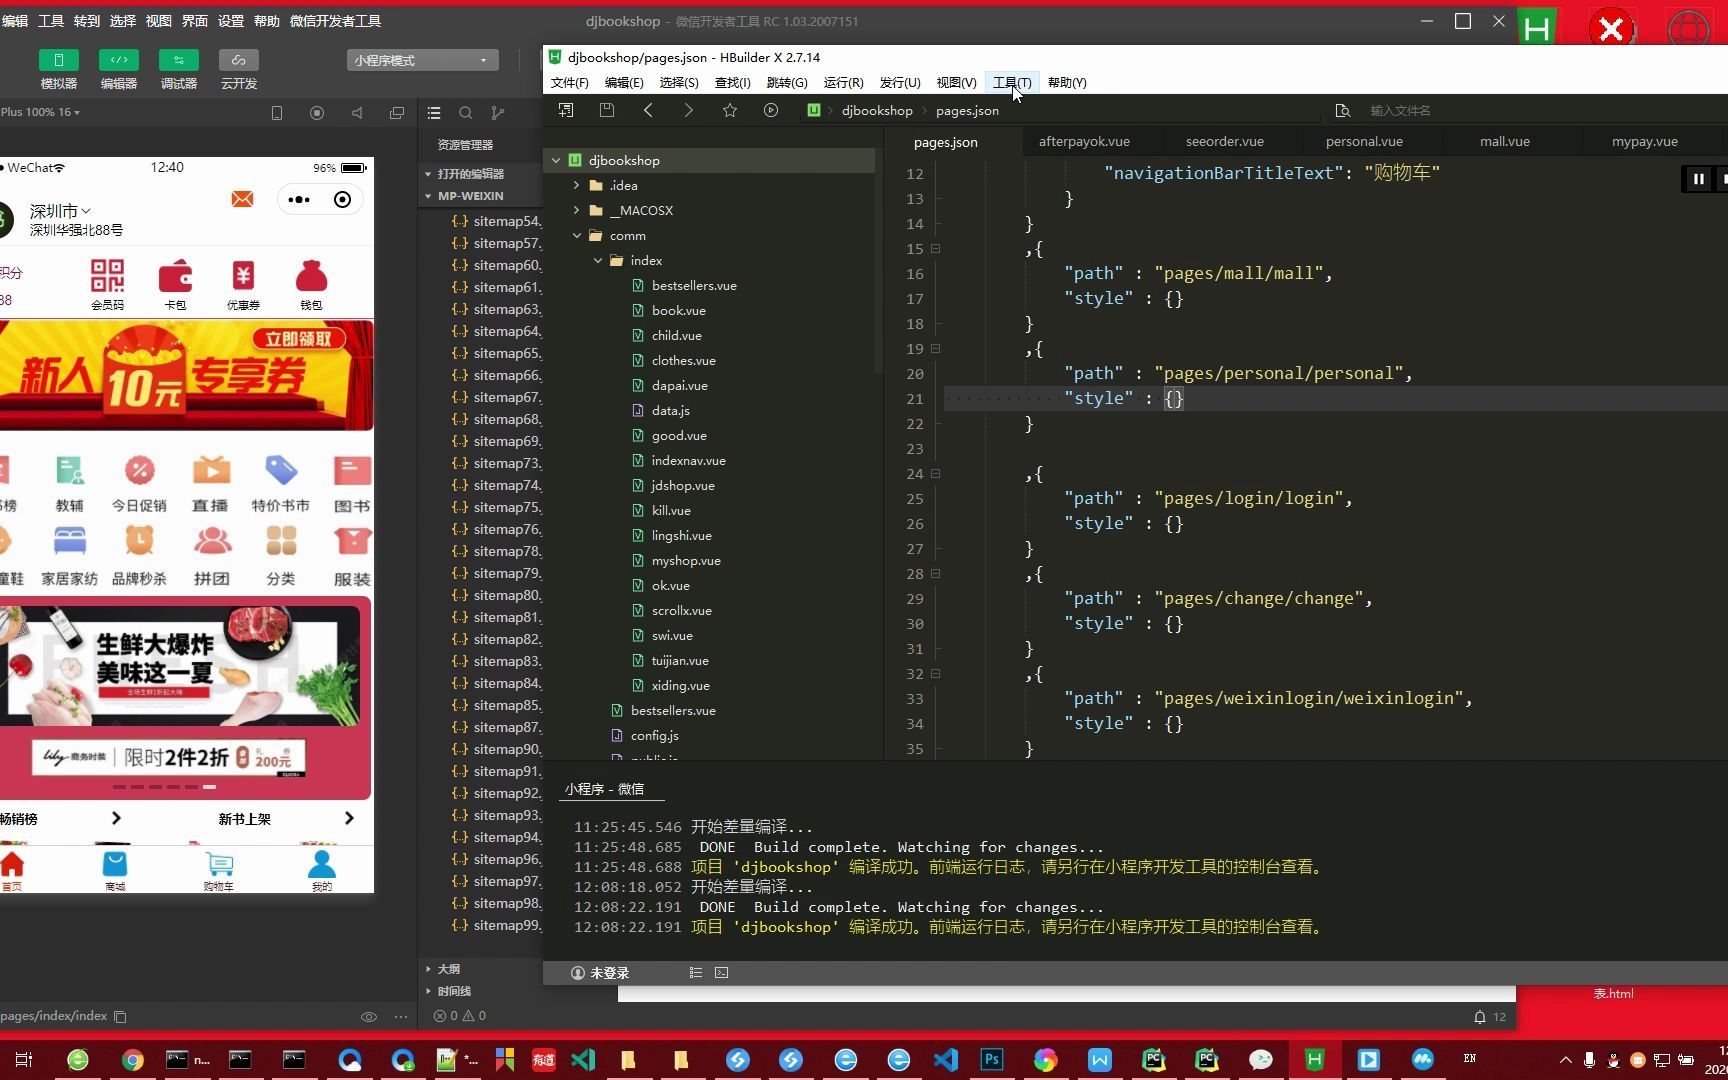This screenshot has height=1080, width=1728.
Task: Toggle simulator sound speaker icon
Action: tap(357, 113)
